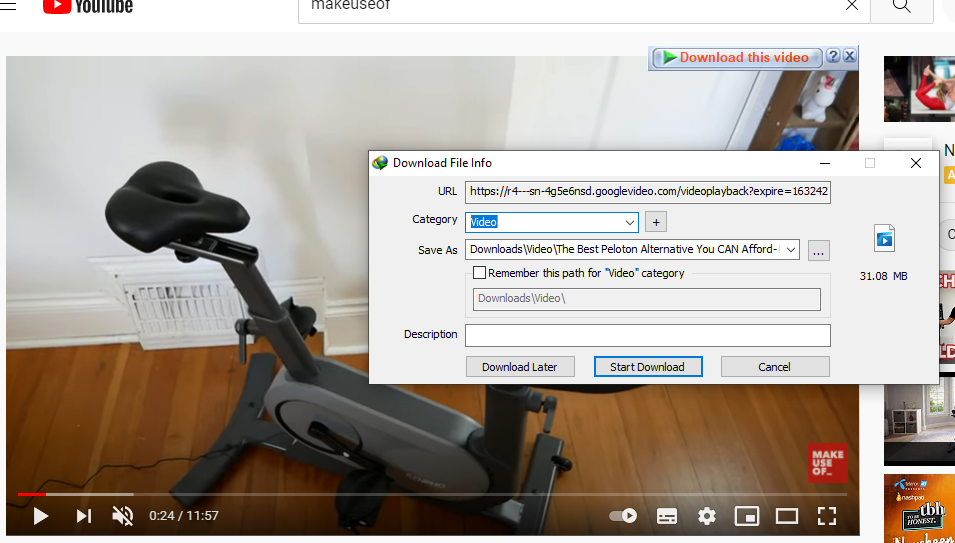
Task: Play the video
Action: [40, 516]
